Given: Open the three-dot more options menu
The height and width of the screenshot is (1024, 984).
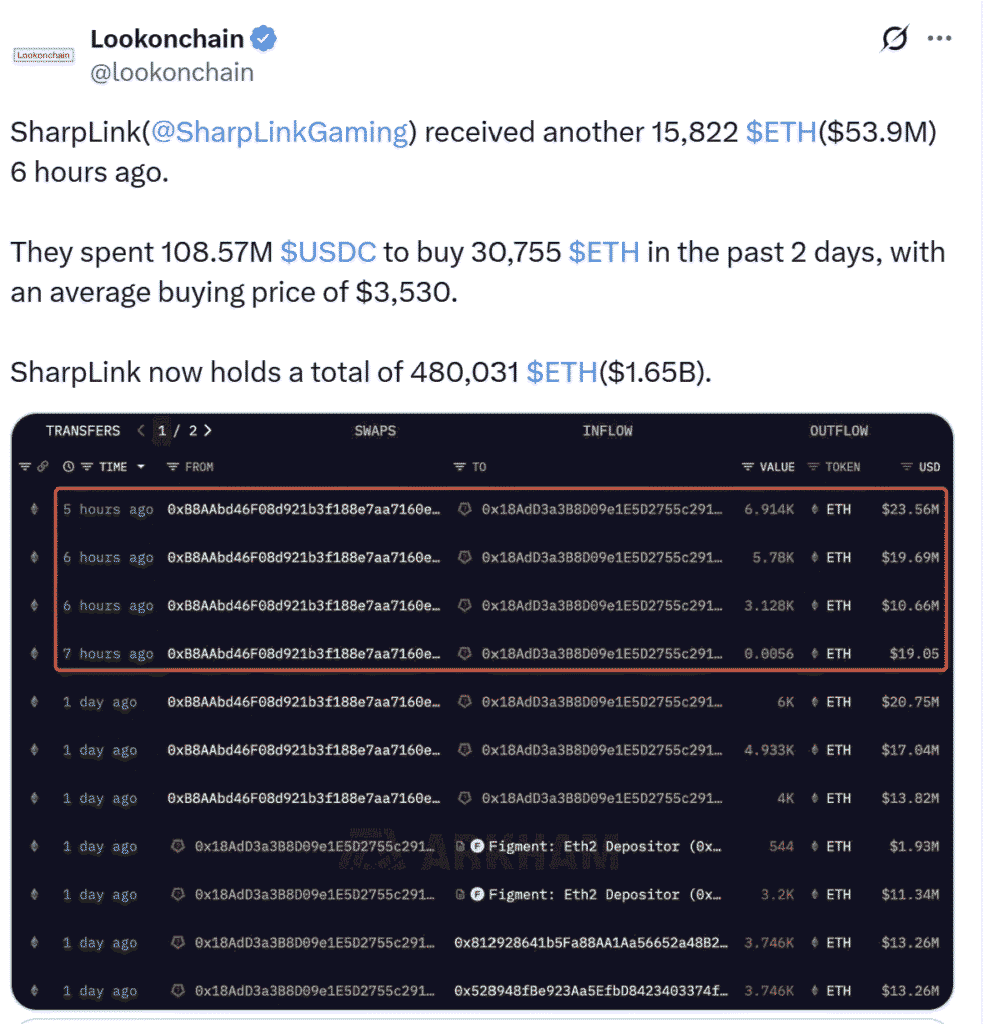Looking at the screenshot, I should [939, 39].
